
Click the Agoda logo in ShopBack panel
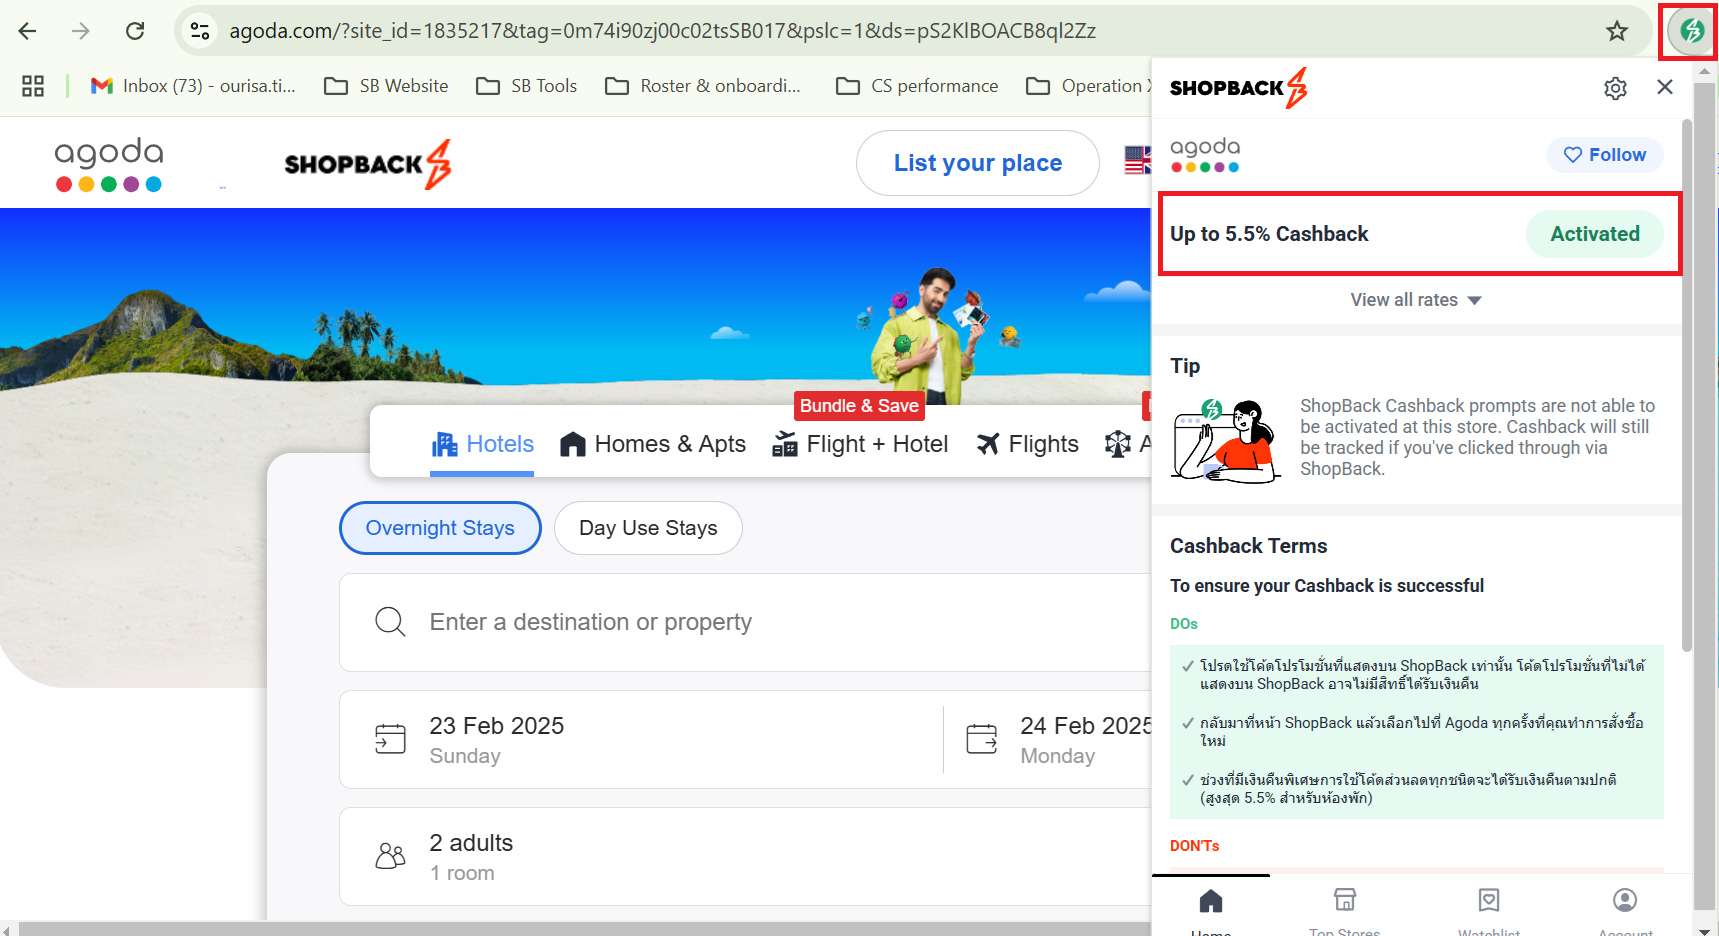[1205, 155]
